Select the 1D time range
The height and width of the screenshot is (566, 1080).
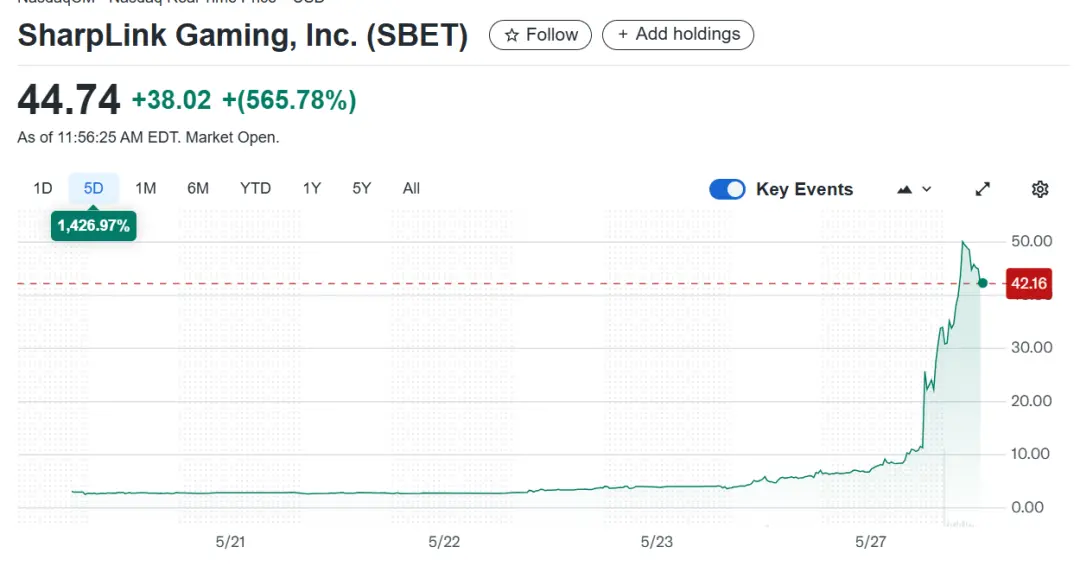point(43,188)
